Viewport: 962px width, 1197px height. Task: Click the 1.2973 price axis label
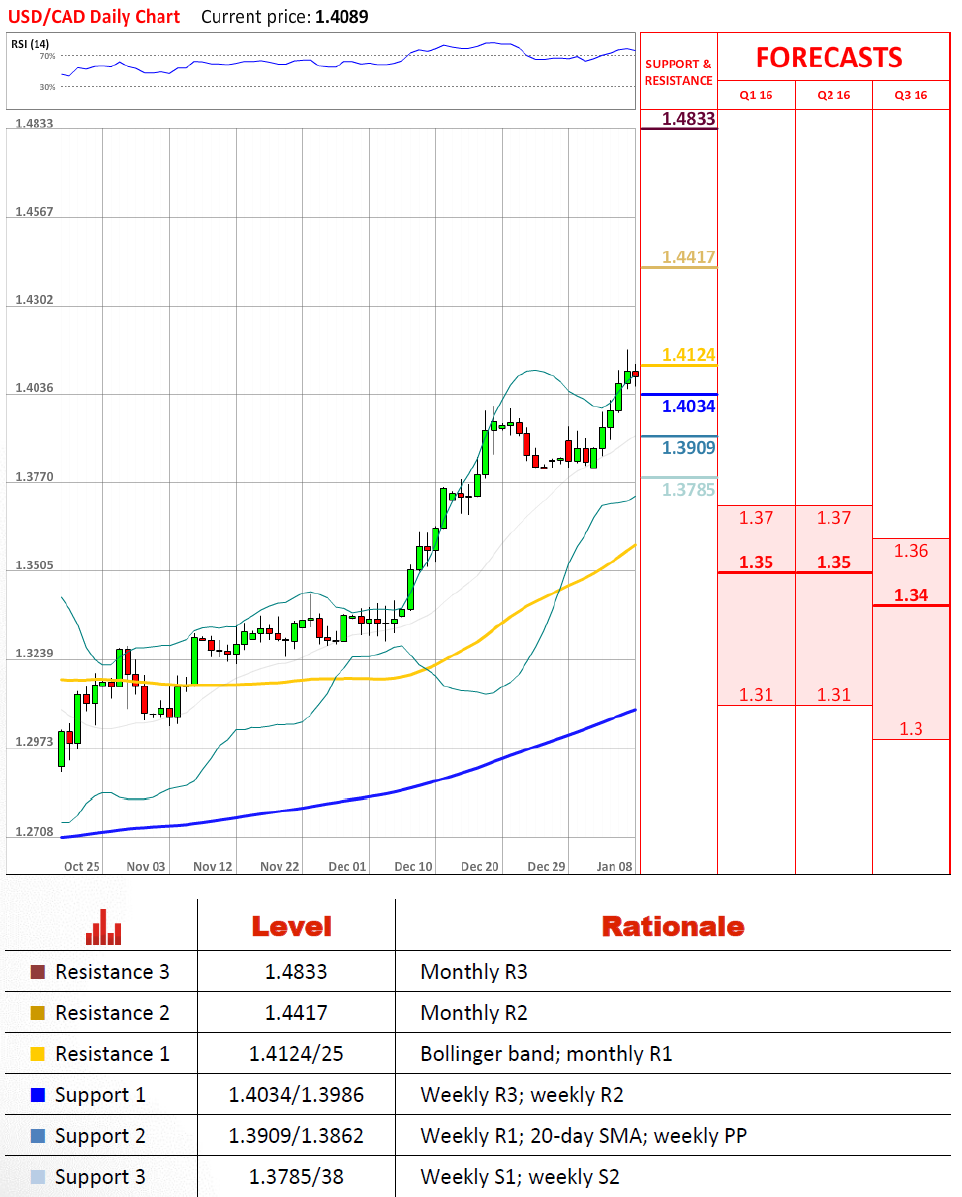[34, 742]
